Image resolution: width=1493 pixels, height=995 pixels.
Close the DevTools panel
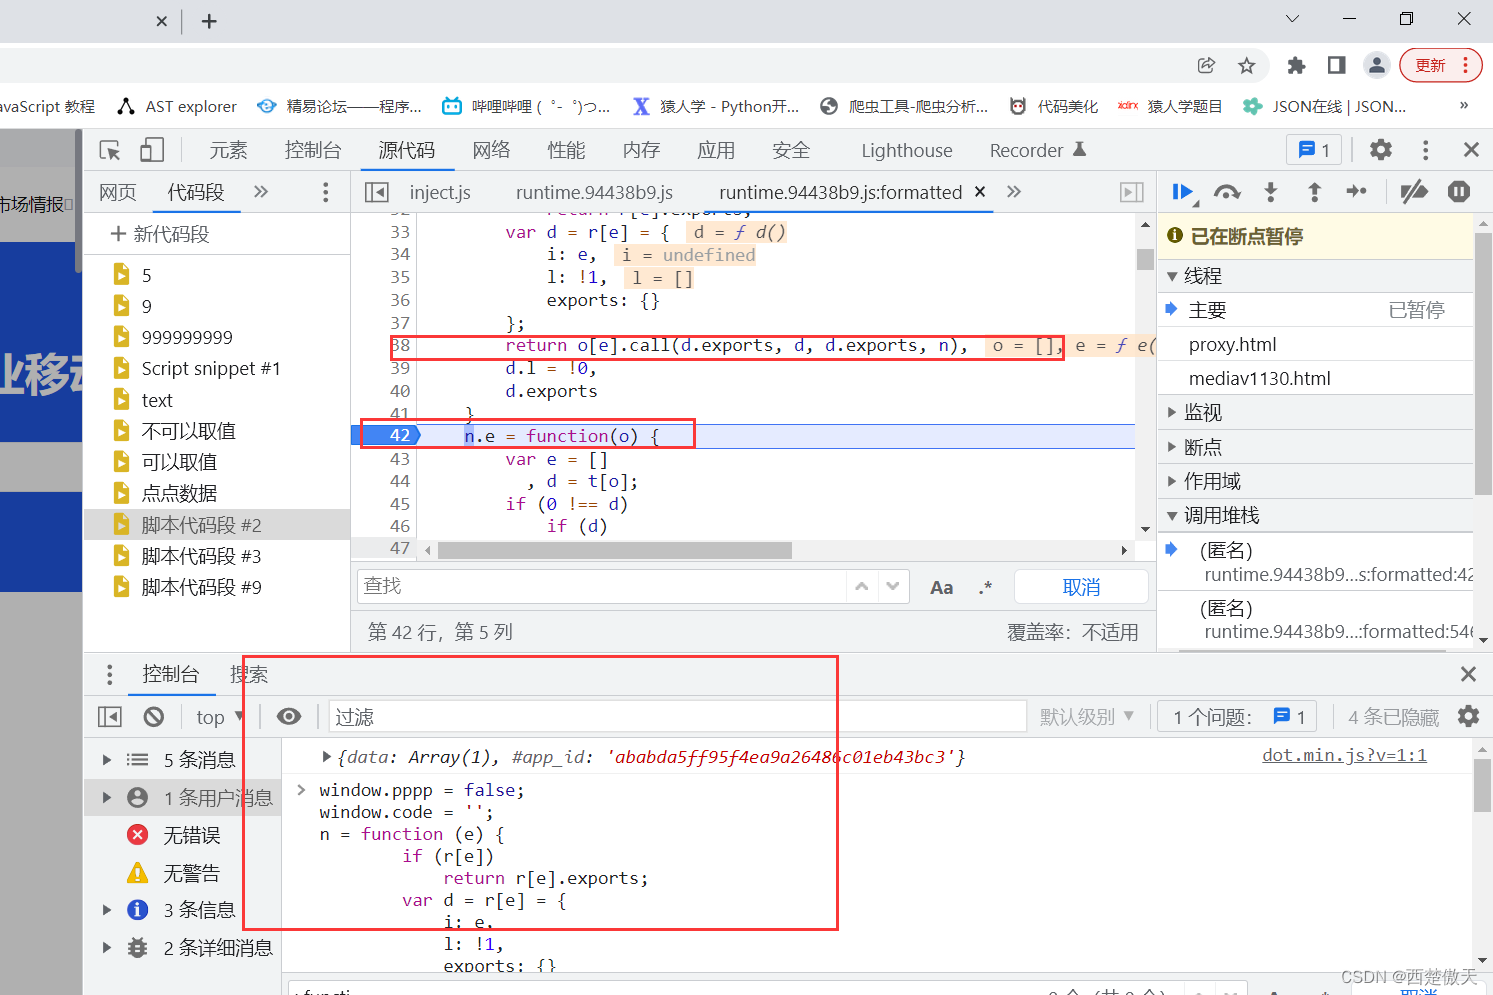pos(1471,150)
